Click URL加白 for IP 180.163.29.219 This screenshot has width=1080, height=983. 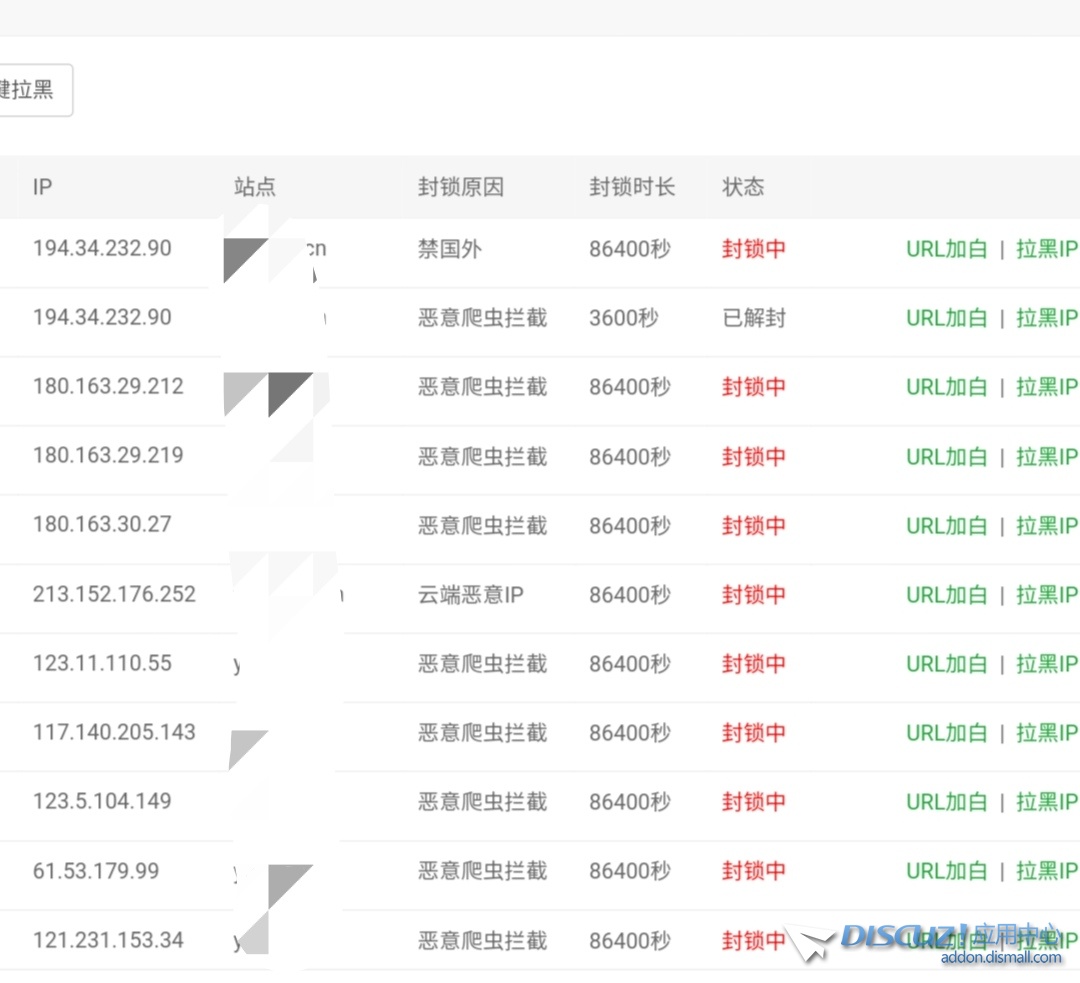tap(947, 457)
